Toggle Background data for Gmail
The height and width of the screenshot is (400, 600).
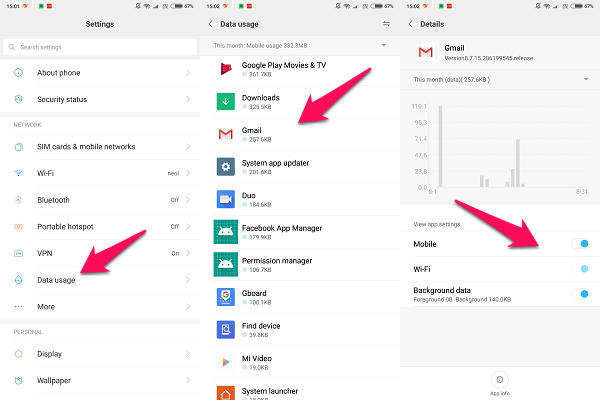[x=580, y=294]
